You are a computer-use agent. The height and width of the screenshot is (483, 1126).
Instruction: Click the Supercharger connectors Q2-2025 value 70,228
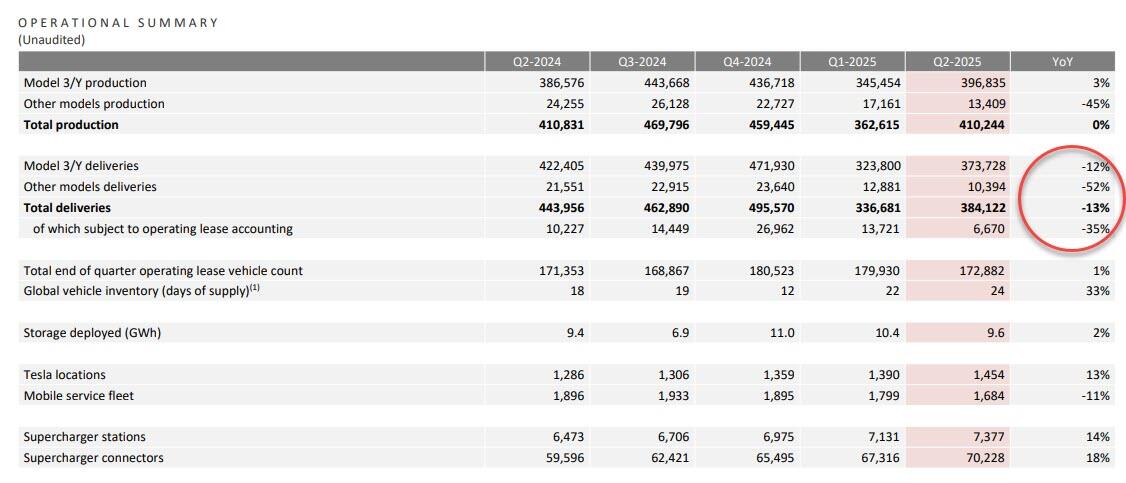[983, 458]
